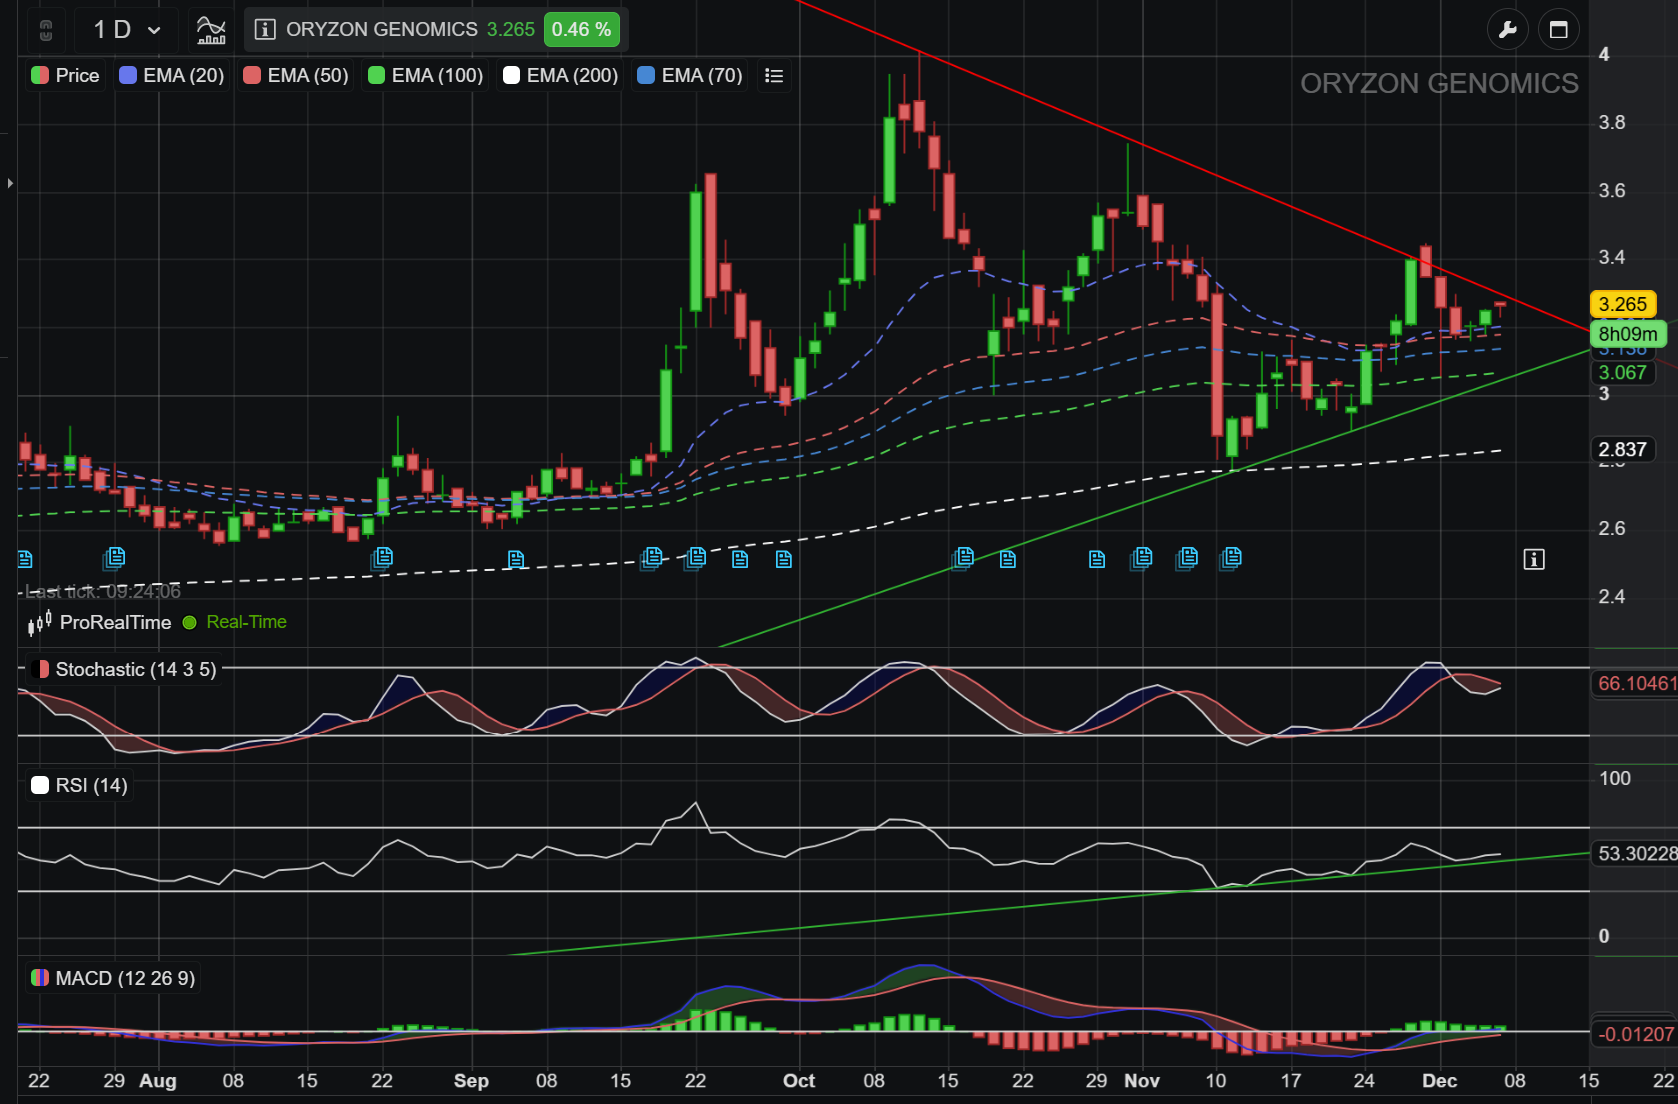Click the window layout icon top right
The image size is (1678, 1104).
[1558, 30]
